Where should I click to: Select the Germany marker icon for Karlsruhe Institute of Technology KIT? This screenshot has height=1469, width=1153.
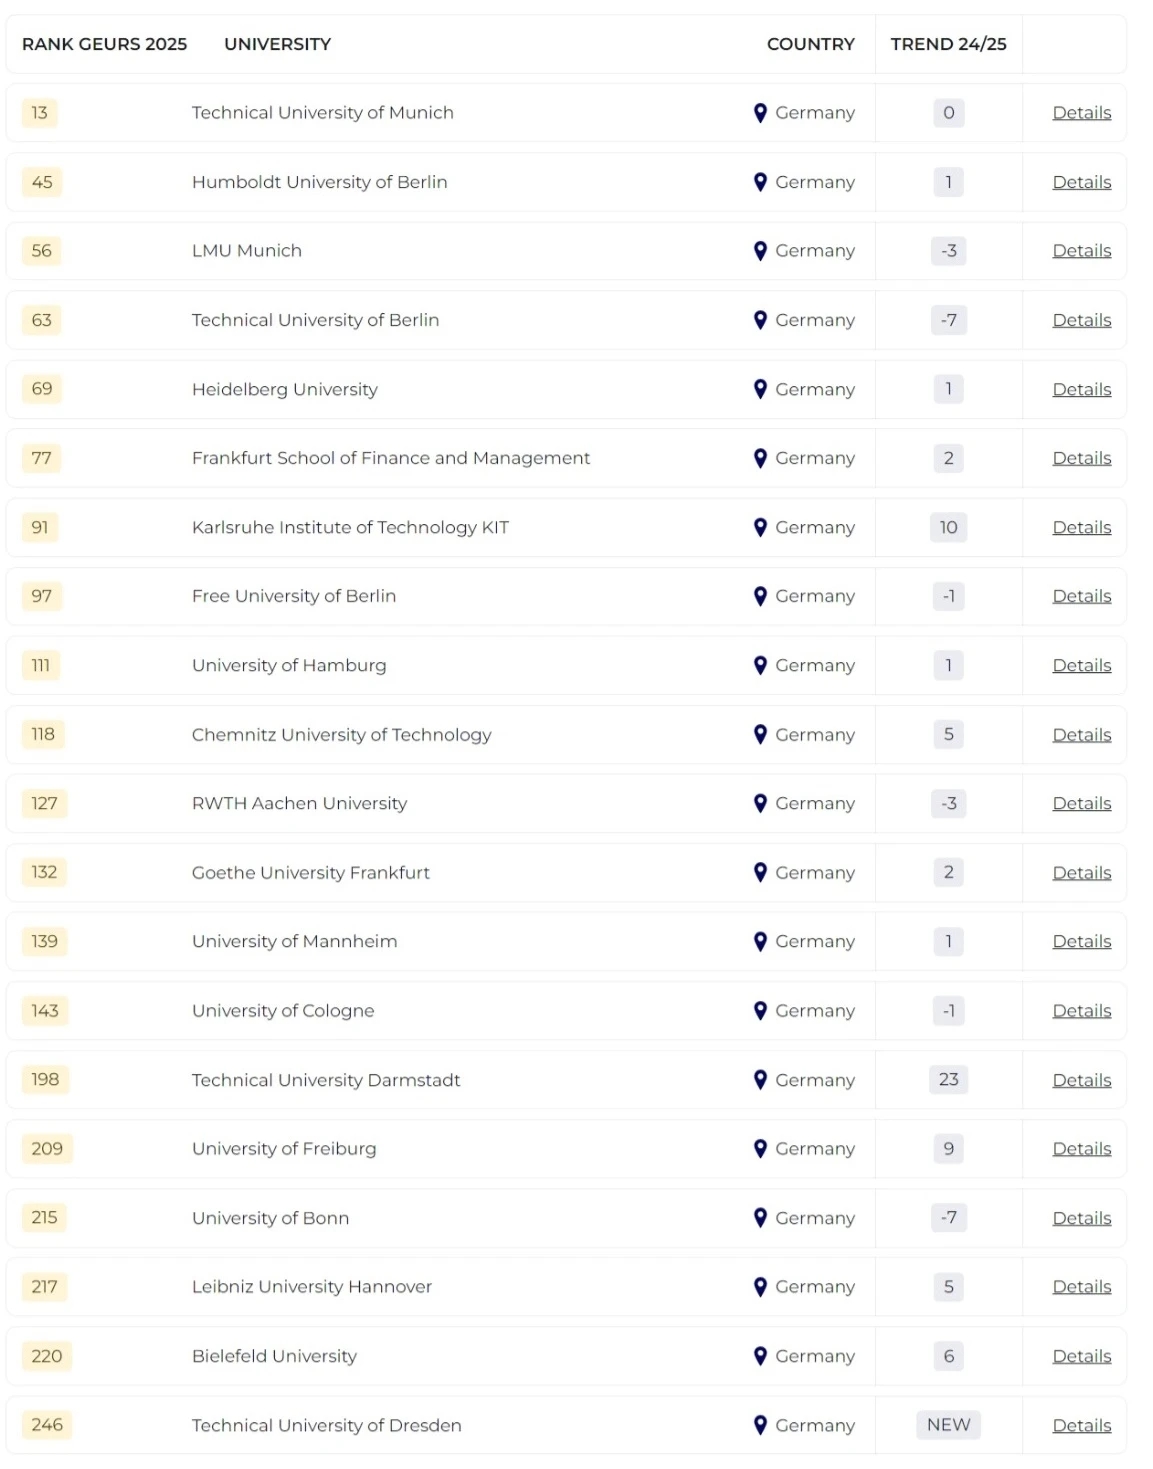click(763, 527)
